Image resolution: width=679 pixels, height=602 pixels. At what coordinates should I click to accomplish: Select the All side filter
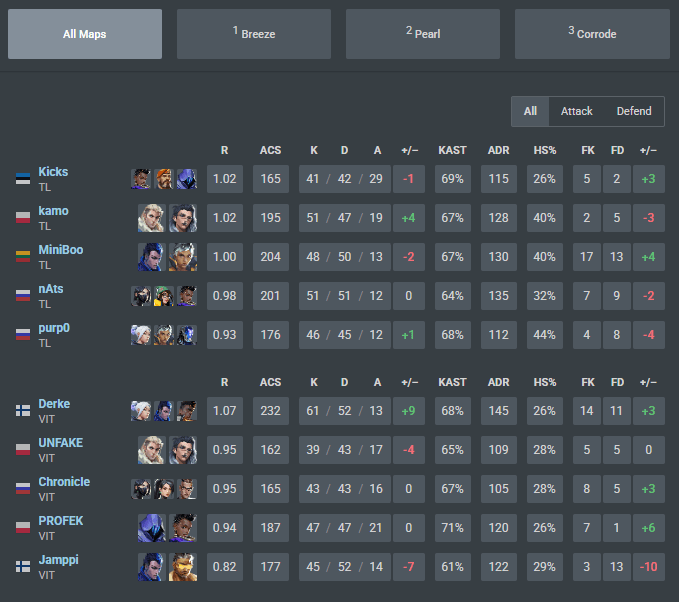click(x=530, y=111)
